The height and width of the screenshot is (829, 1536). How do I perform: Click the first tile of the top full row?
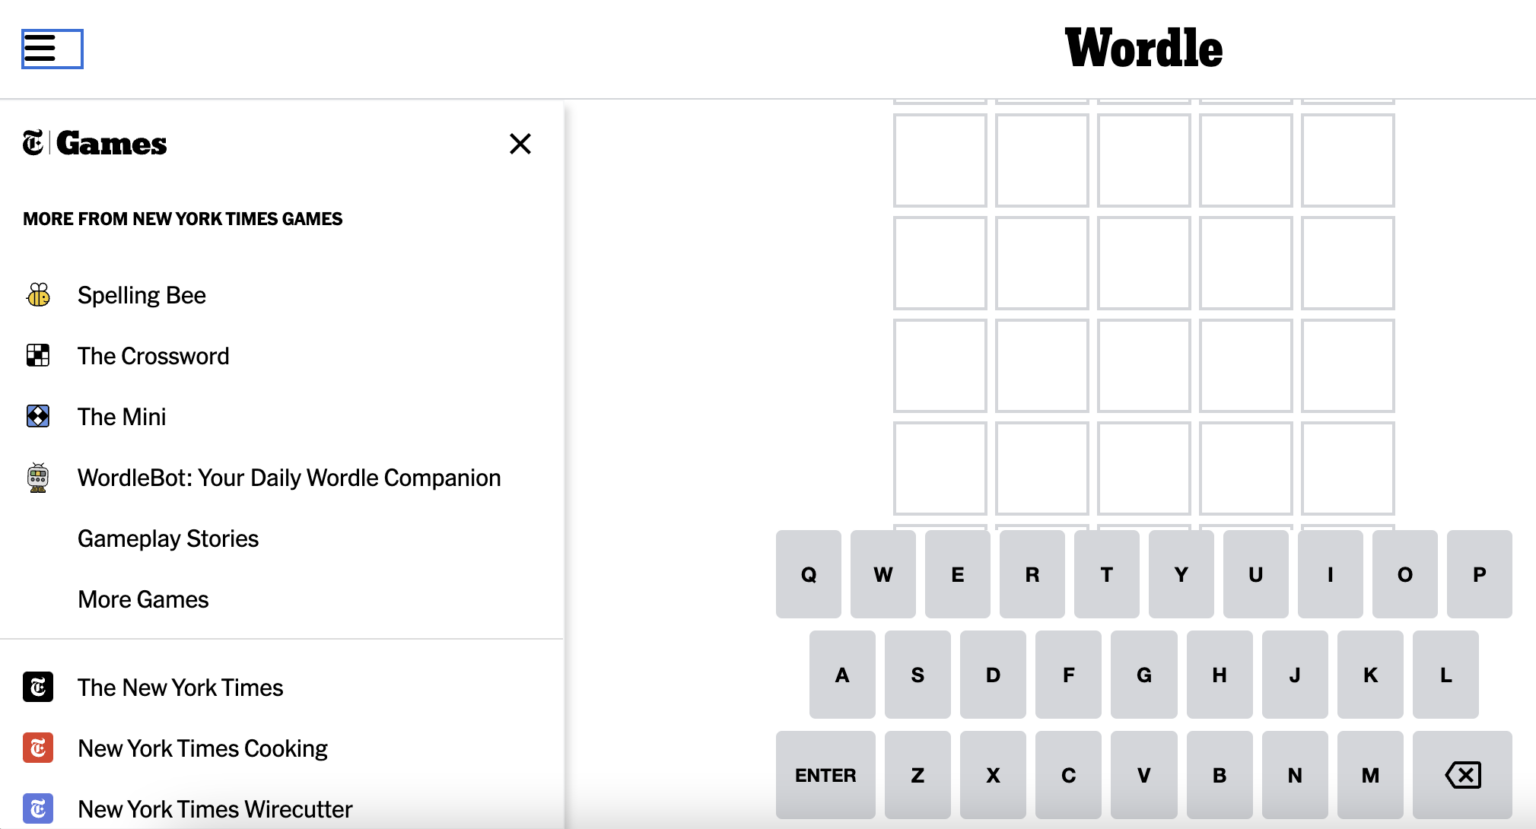pyautogui.click(x=940, y=160)
